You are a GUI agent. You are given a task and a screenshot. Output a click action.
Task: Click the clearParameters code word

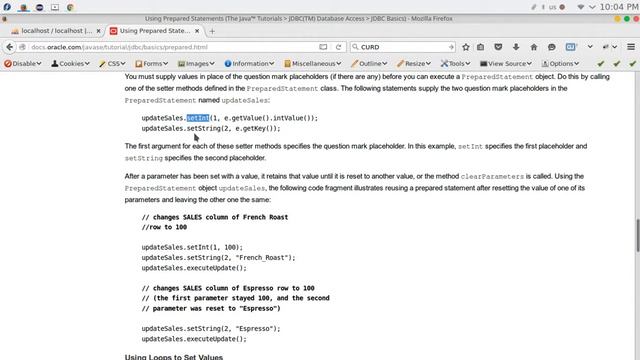click(x=492, y=177)
